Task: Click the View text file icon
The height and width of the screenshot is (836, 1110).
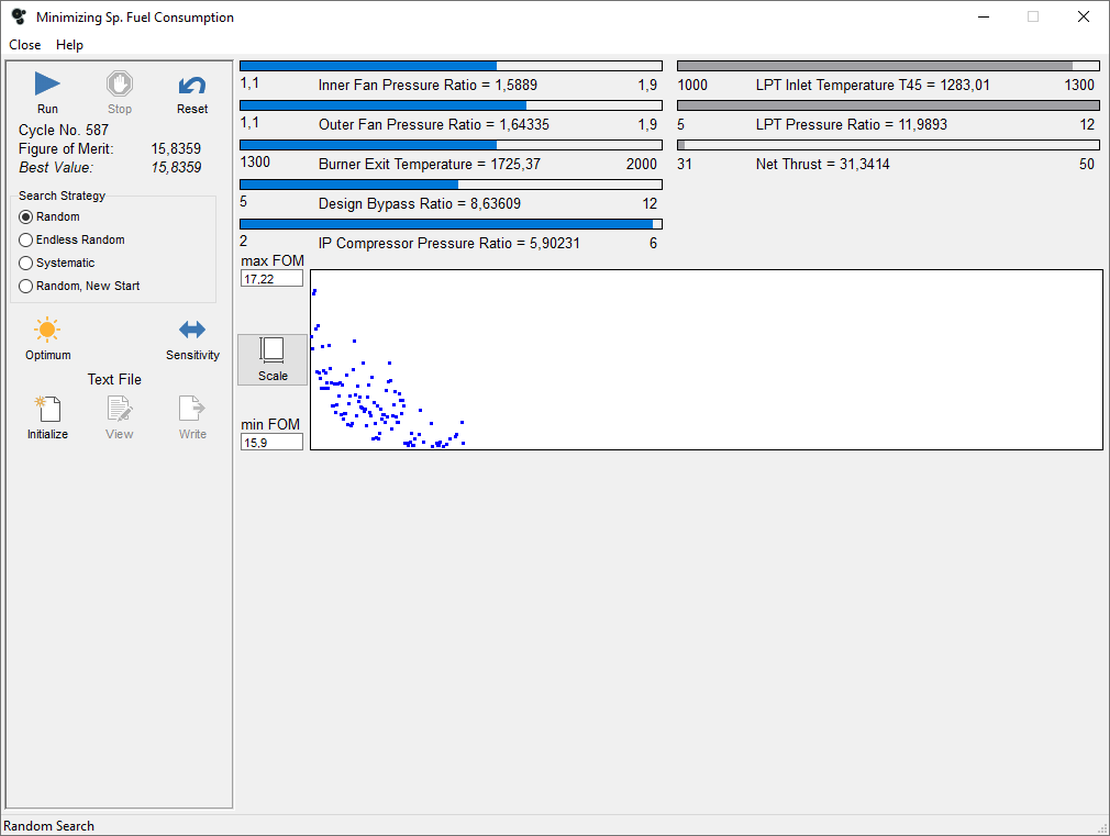Action: 119,409
